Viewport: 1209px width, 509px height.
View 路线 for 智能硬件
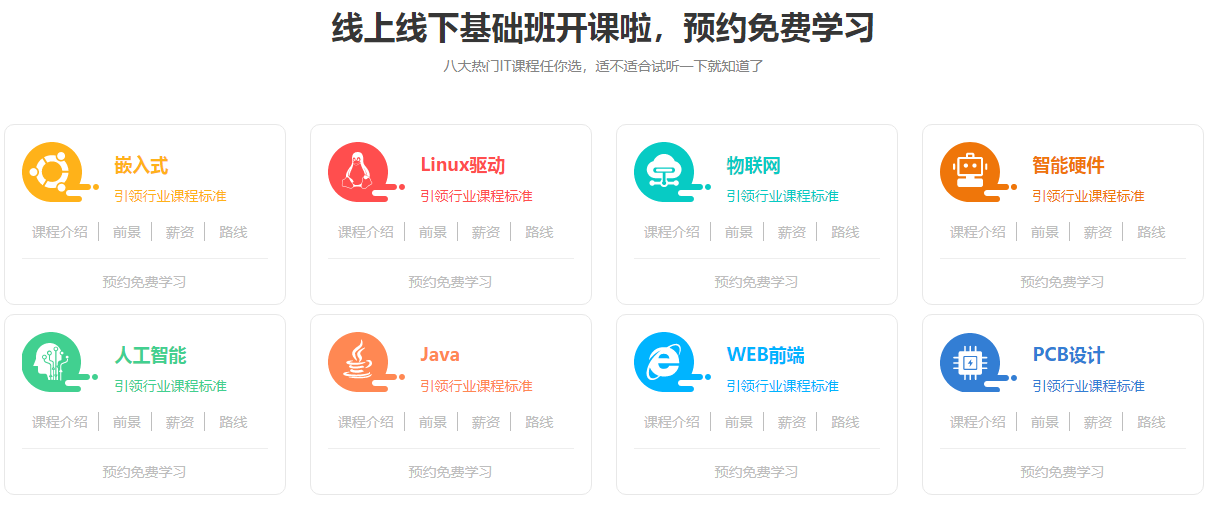pos(1151,232)
